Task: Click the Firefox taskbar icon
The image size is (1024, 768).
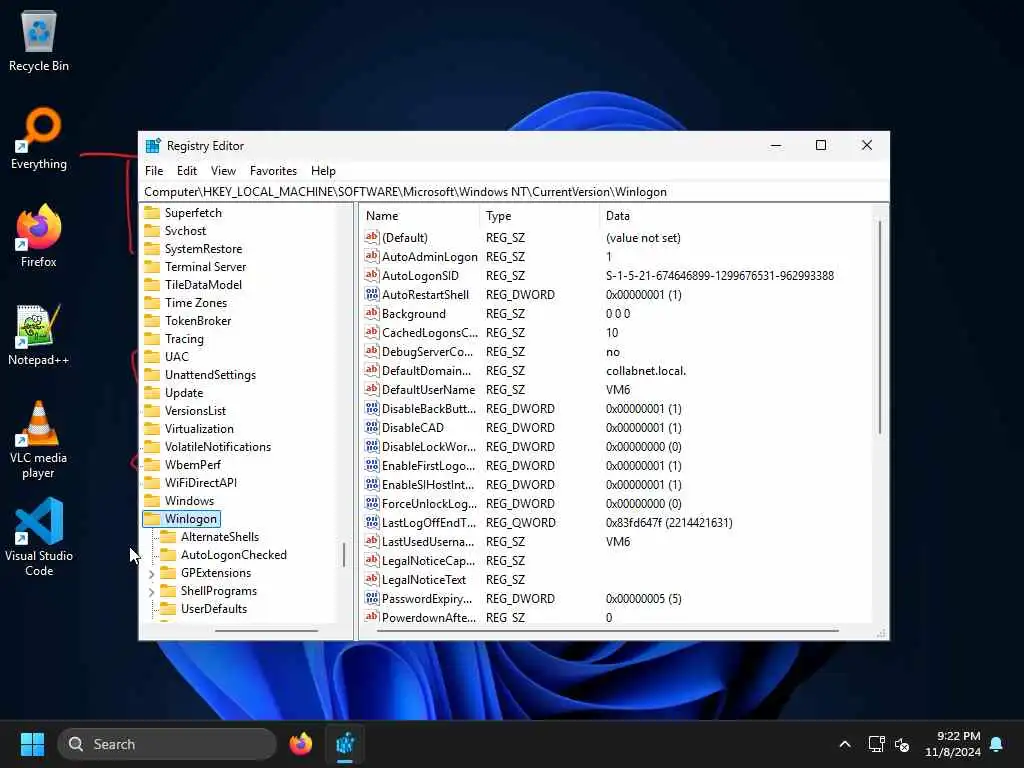Action: coord(300,744)
